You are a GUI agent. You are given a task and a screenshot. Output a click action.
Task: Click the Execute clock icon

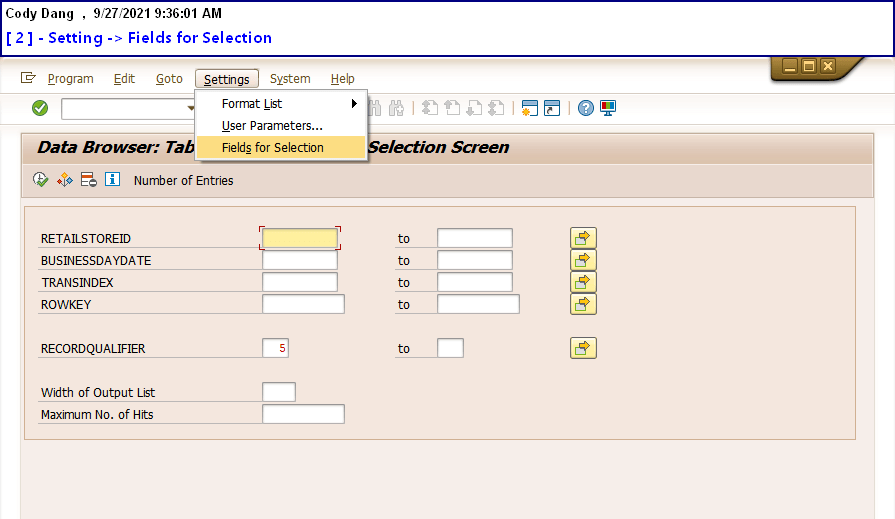tap(41, 180)
